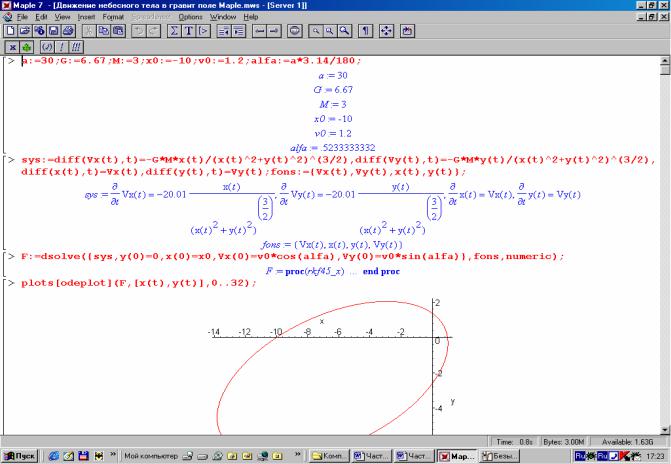Switch to the first 'Част...' Word taskbar button

pos(371,456)
